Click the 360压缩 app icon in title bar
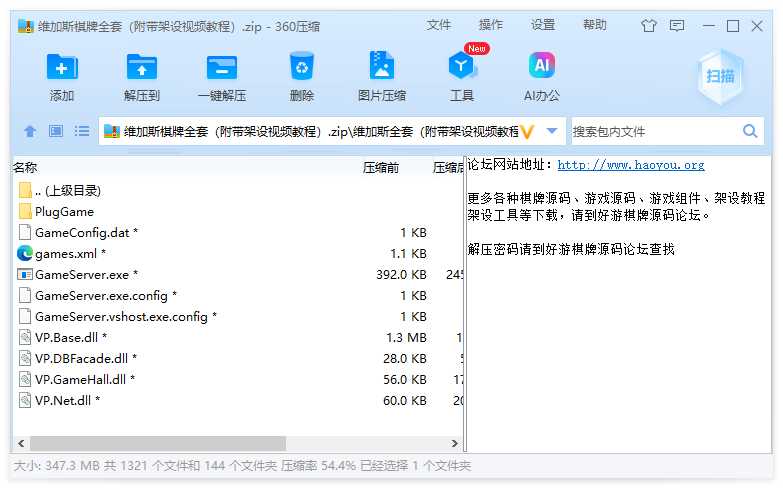This screenshot has height=488, width=783. click(25, 26)
